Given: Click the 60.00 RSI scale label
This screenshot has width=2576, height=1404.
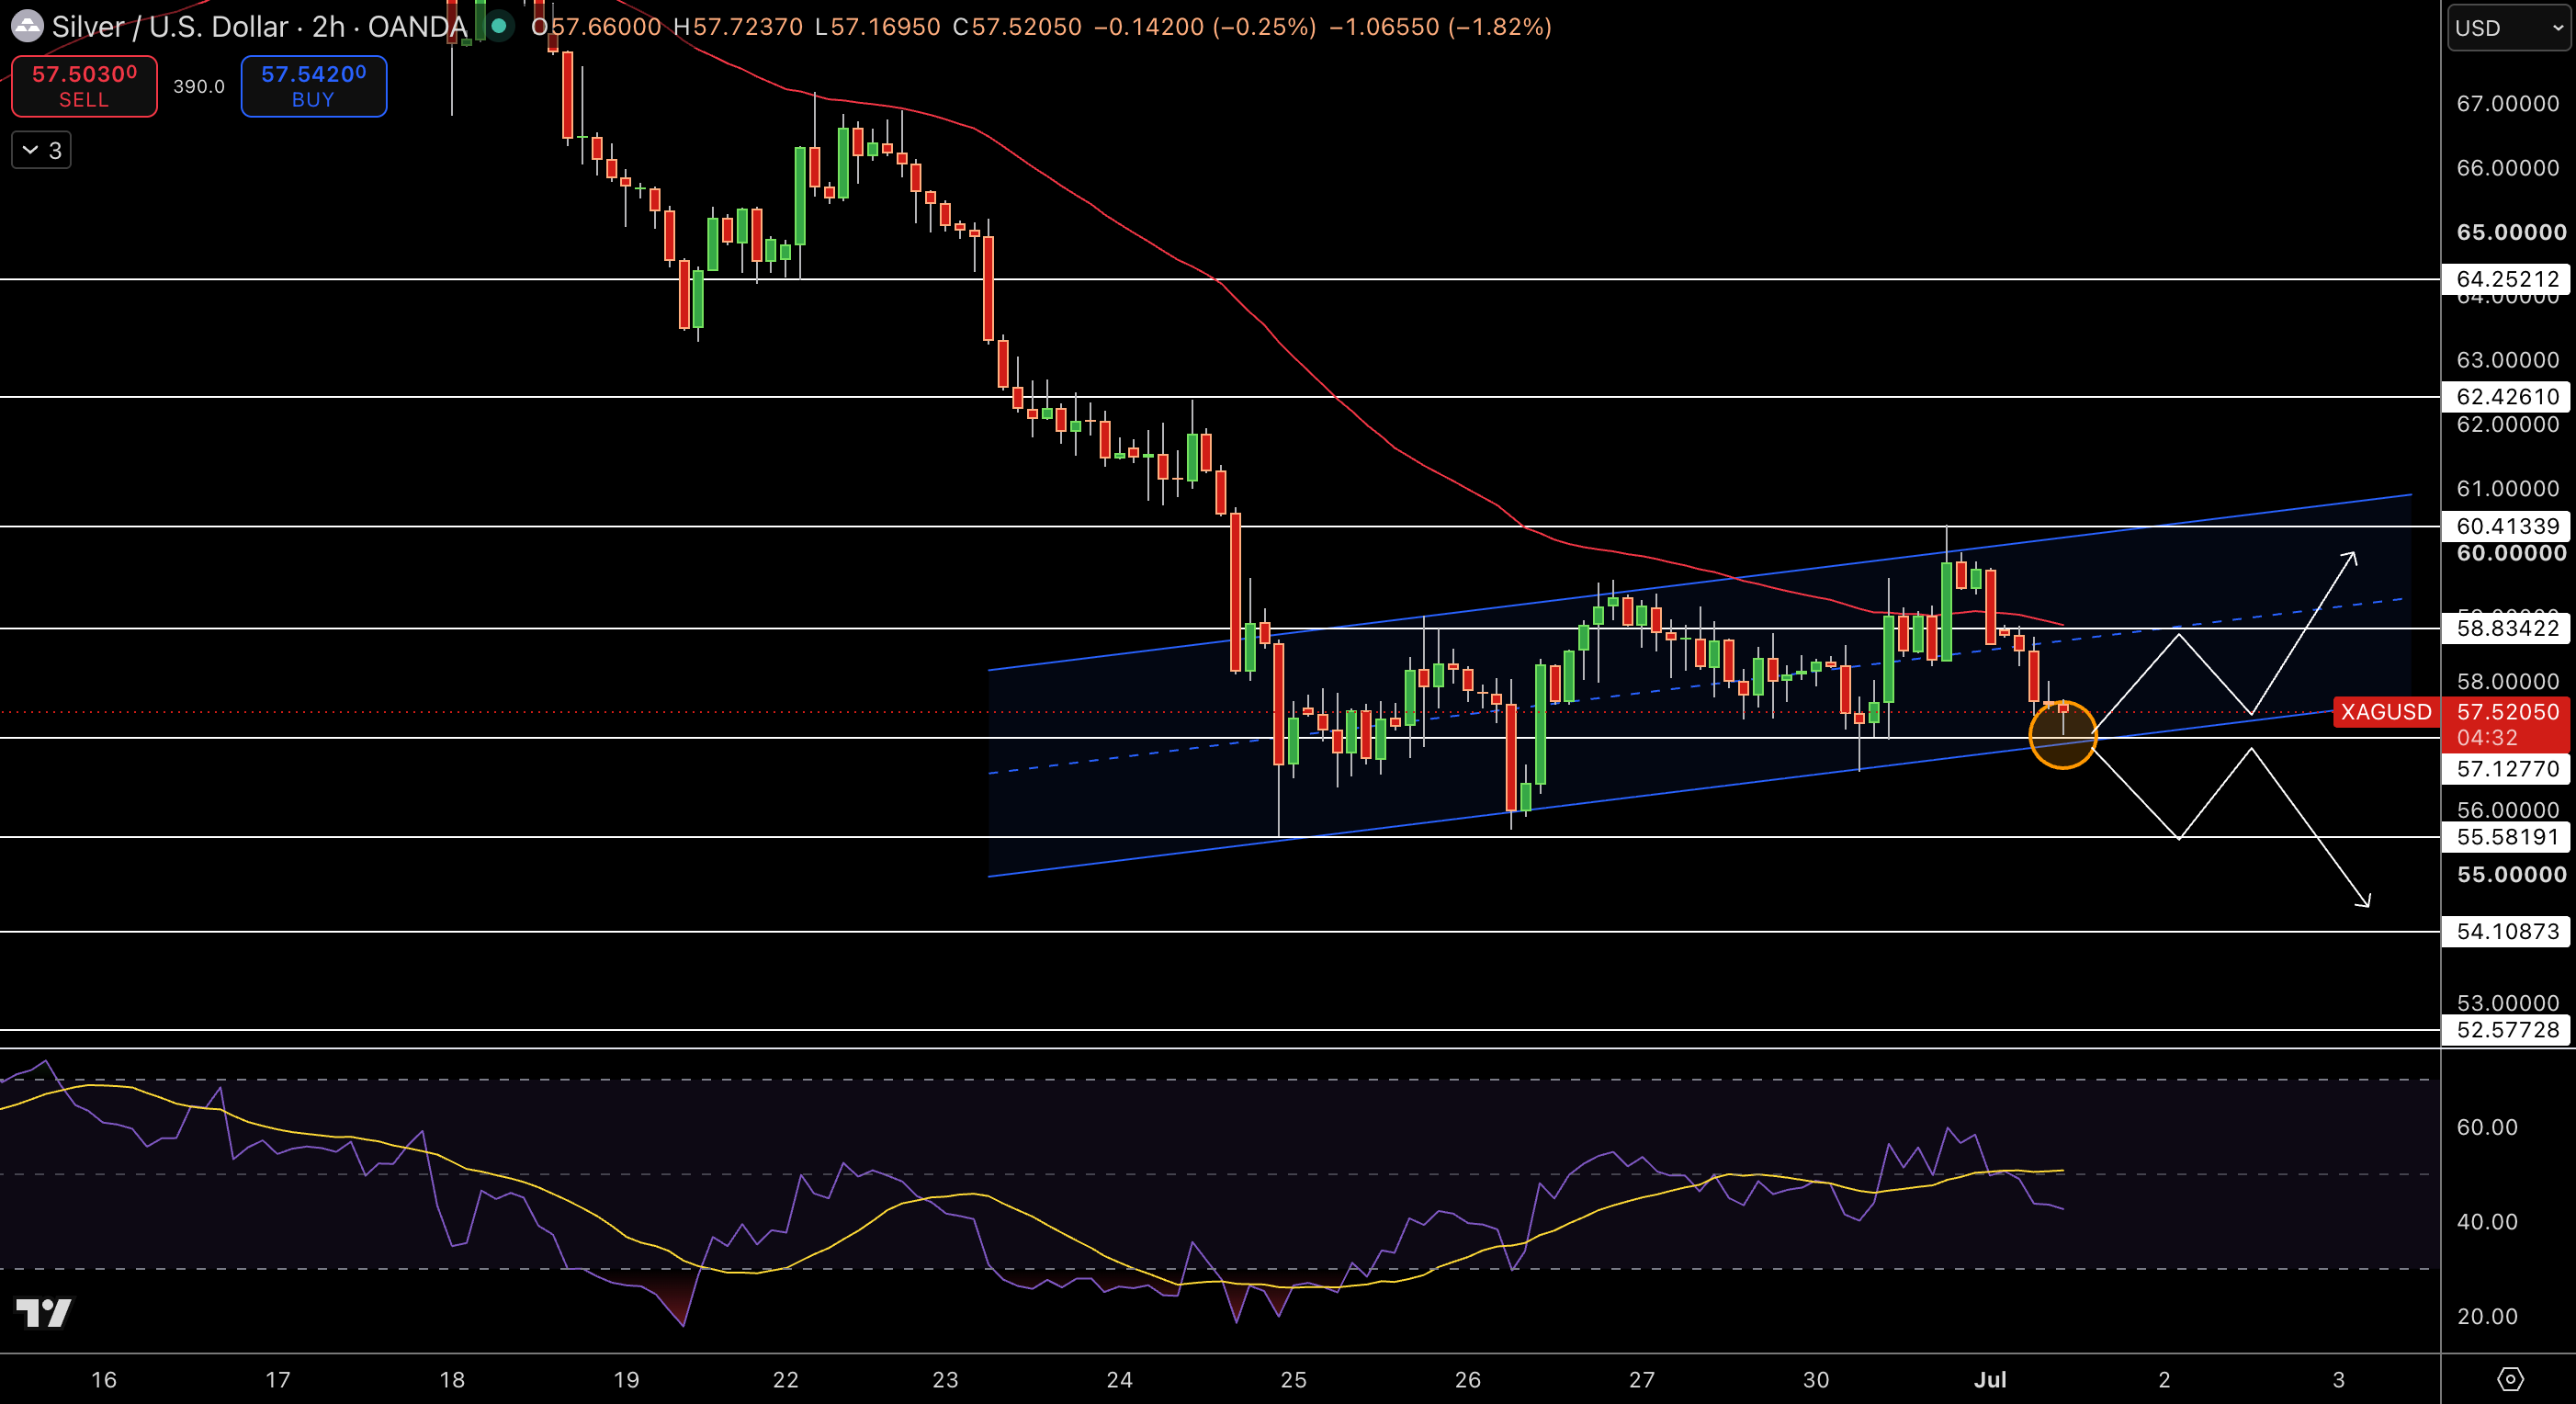Looking at the screenshot, I should click(x=2486, y=1127).
